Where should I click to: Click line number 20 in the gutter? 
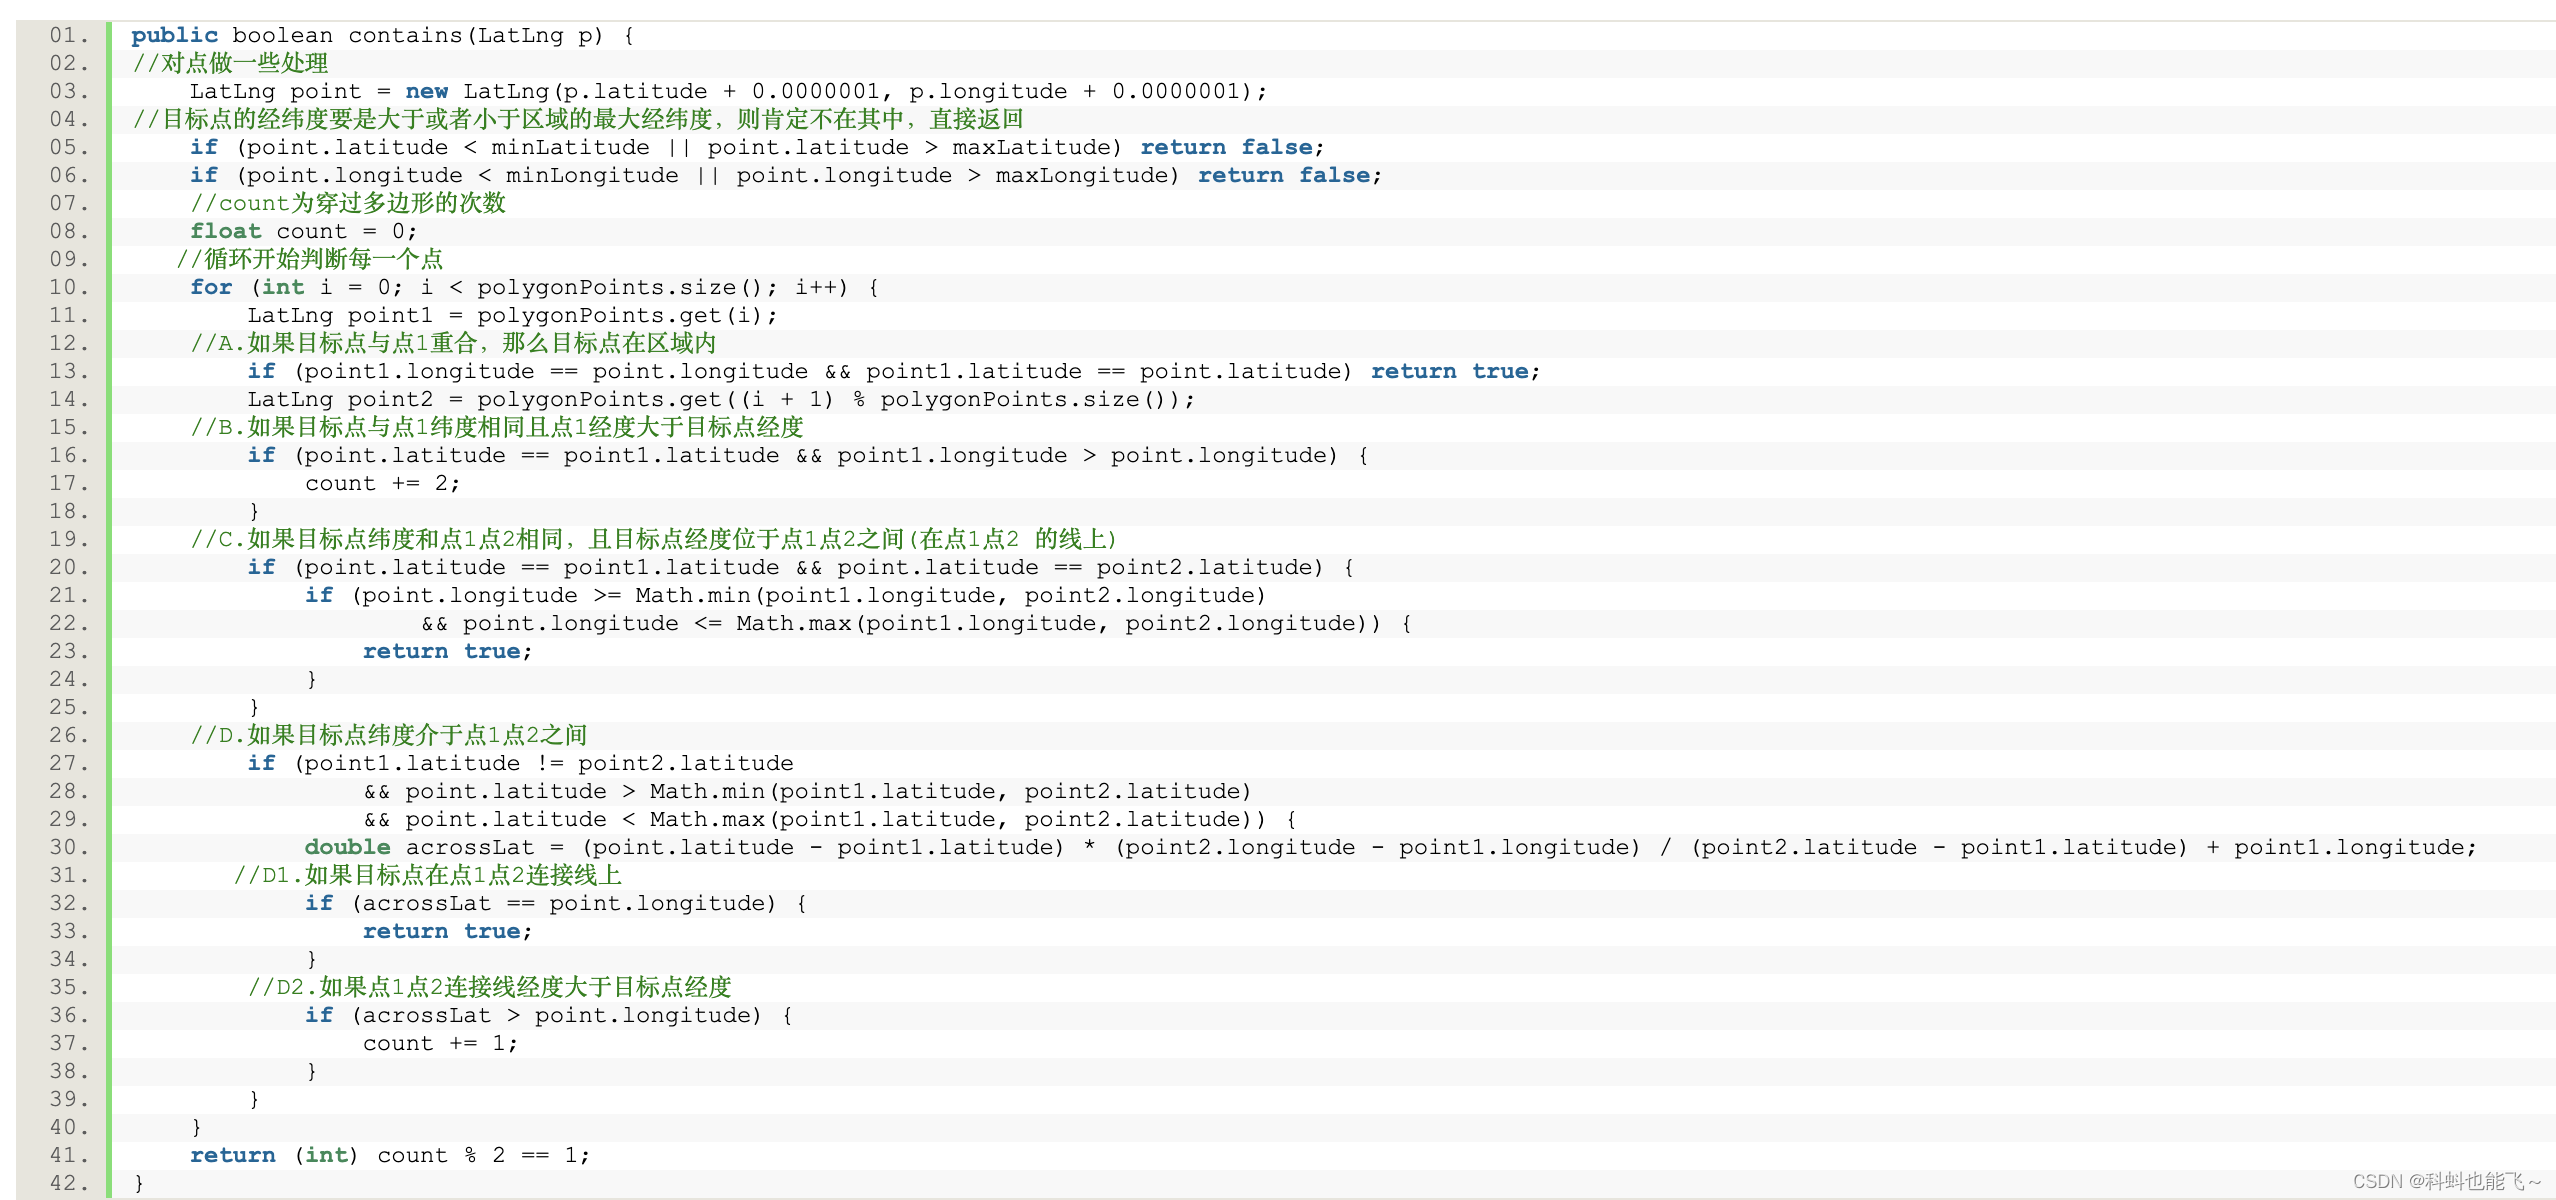68,568
